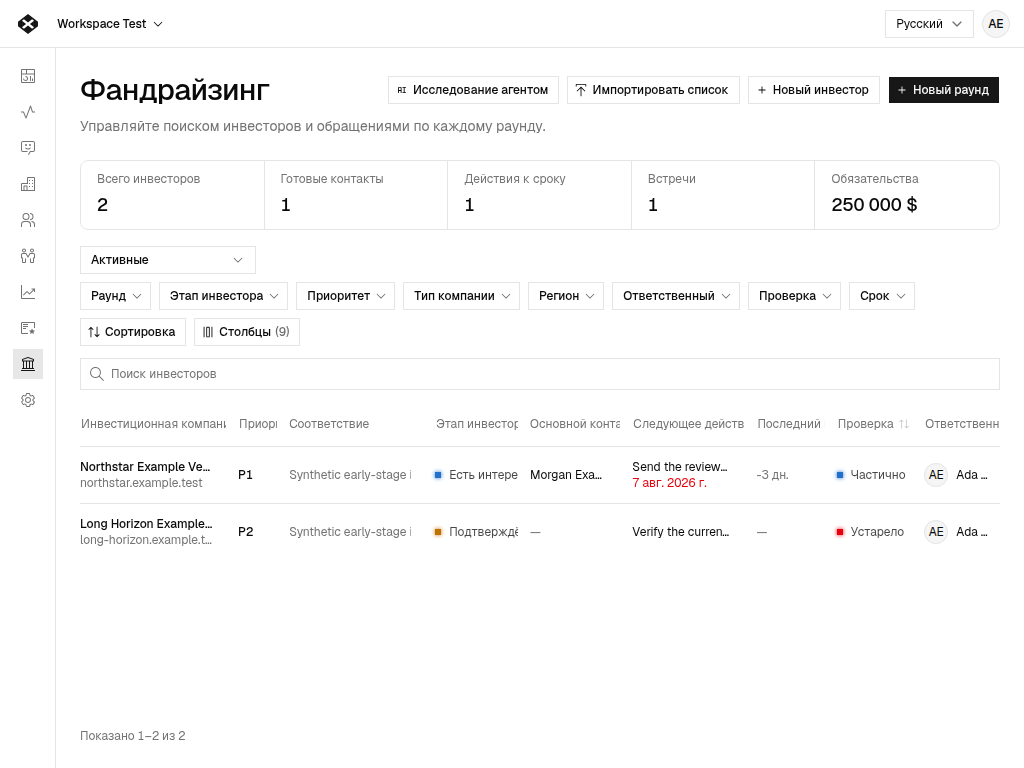Expand the Раунд filter
Screen dimensions: 1024x768
point(116,296)
